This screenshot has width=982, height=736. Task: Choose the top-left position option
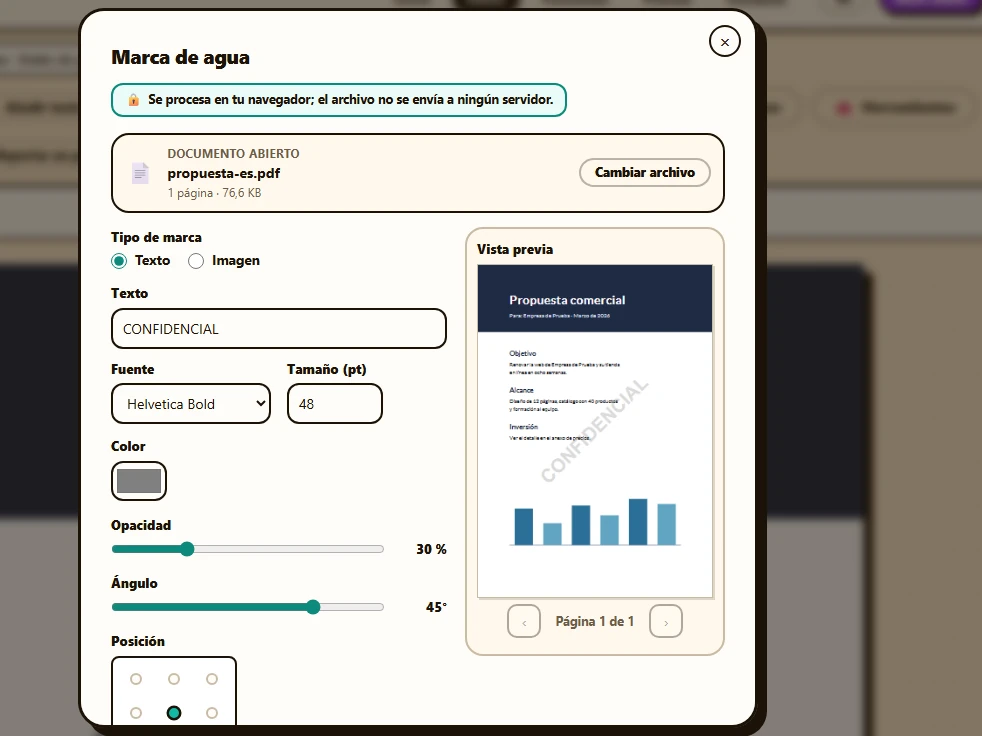pos(136,679)
